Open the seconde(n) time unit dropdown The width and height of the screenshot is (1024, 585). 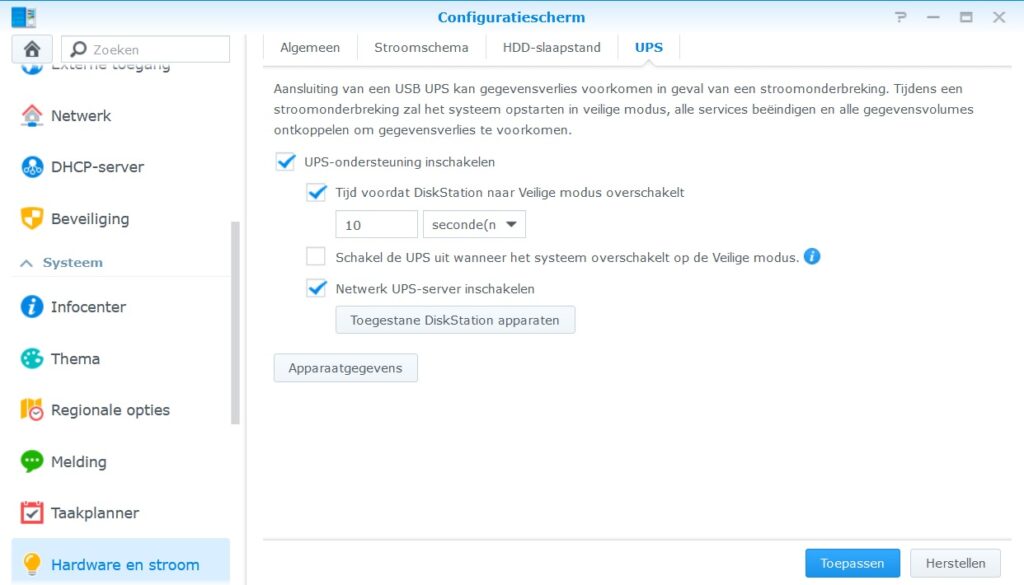tap(475, 225)
